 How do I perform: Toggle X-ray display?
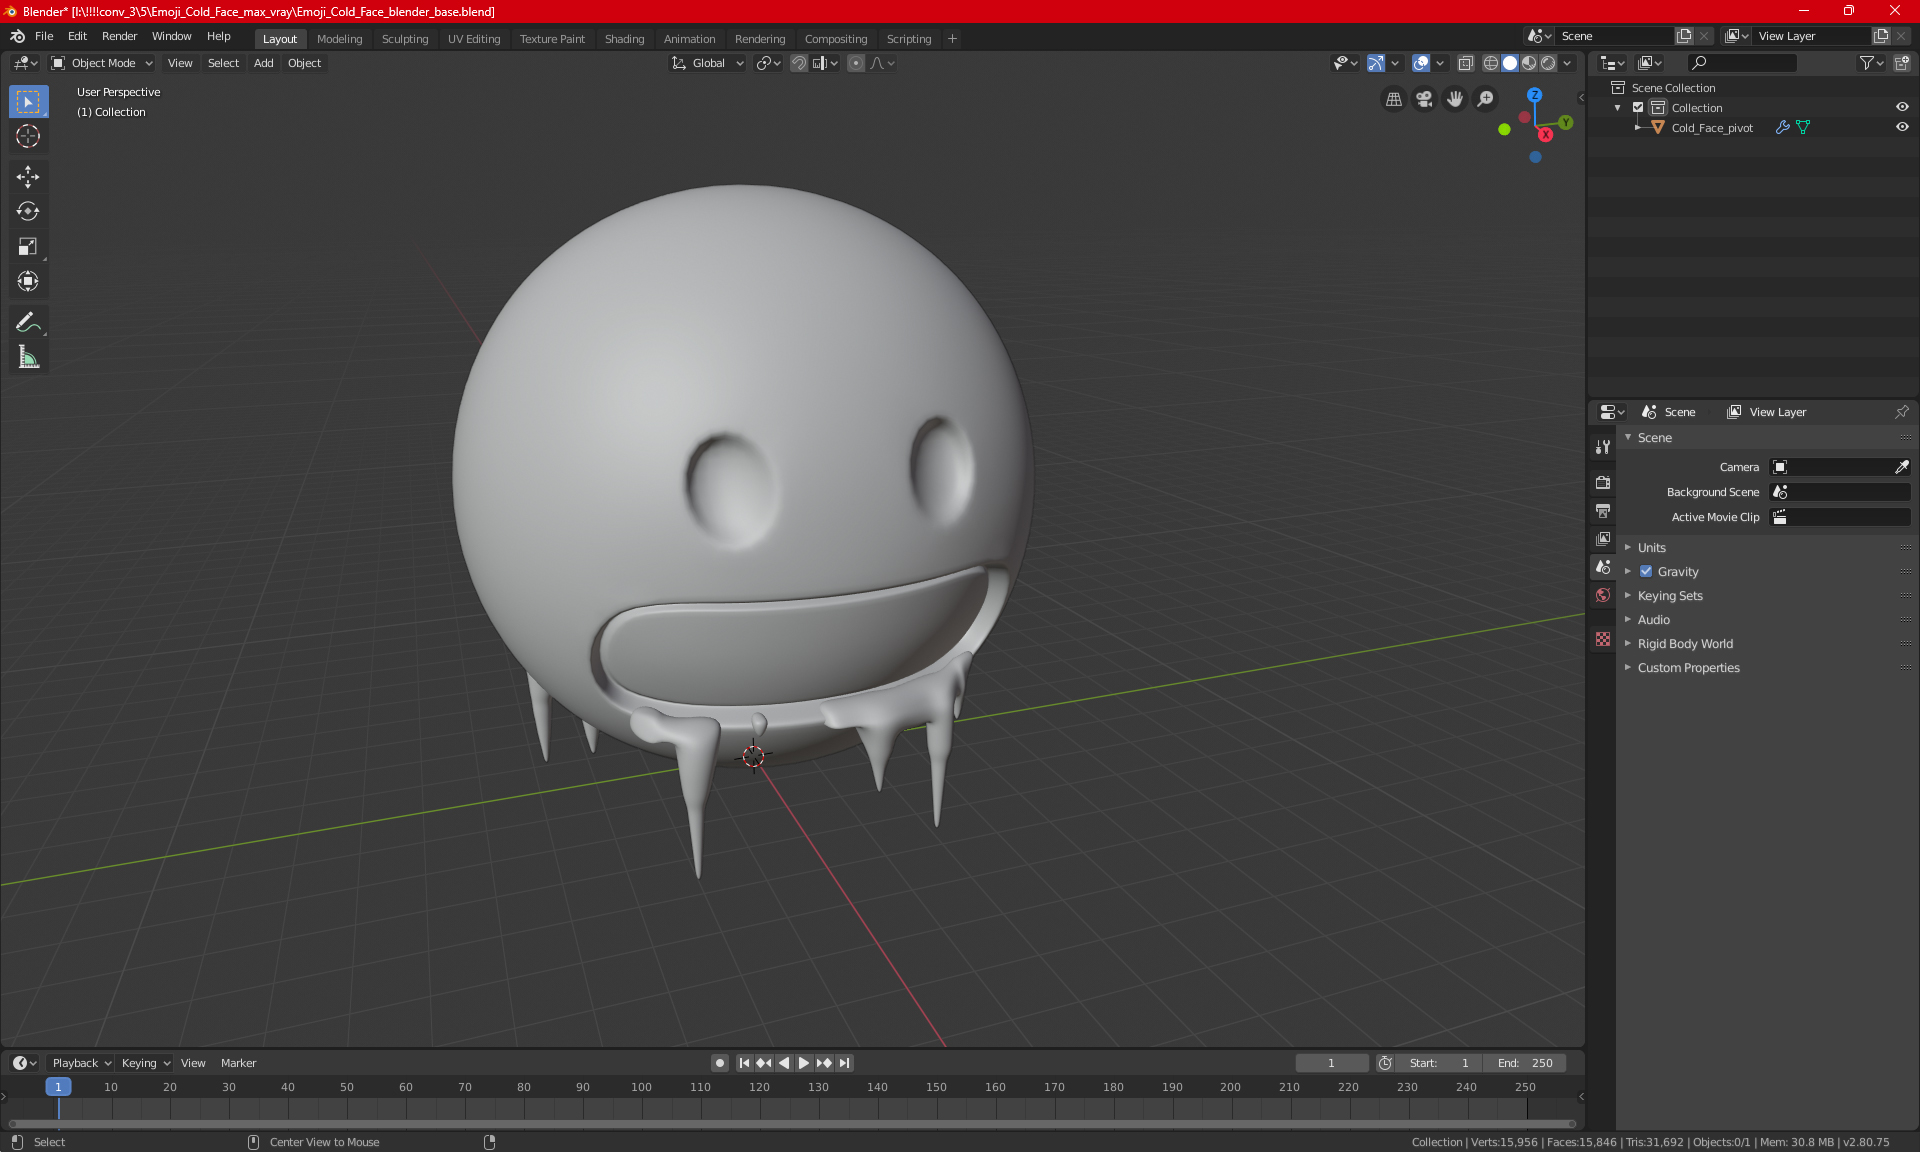1466,63
